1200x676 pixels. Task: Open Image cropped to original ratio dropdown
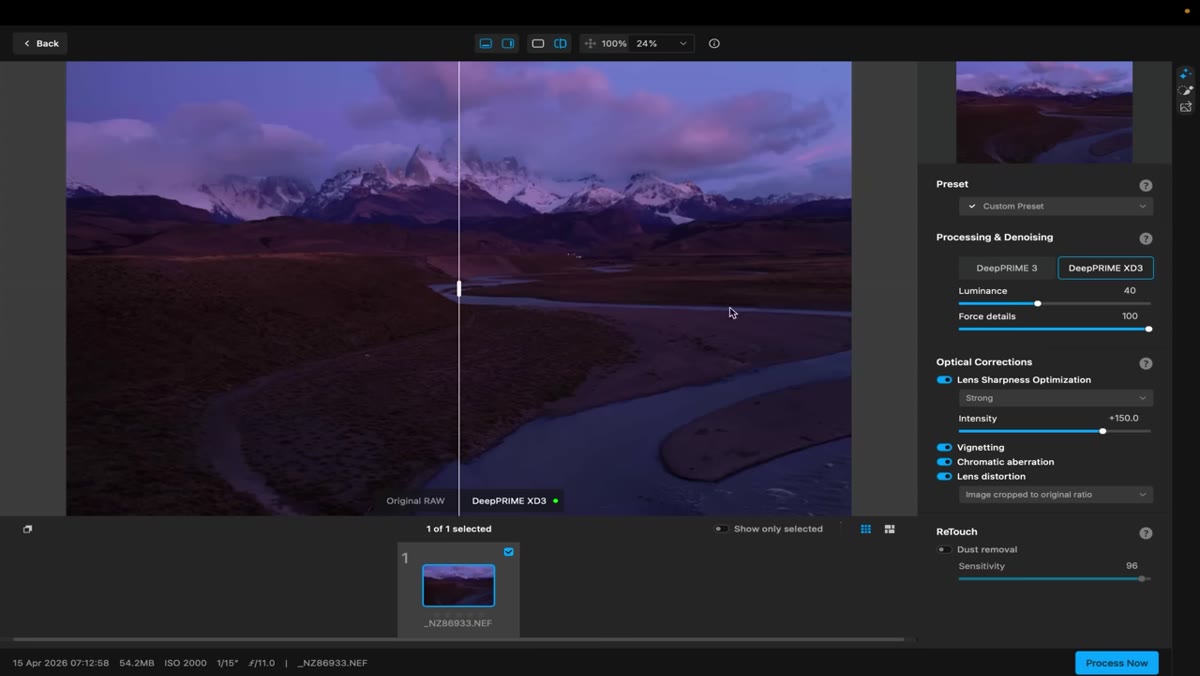(1056, 495)
